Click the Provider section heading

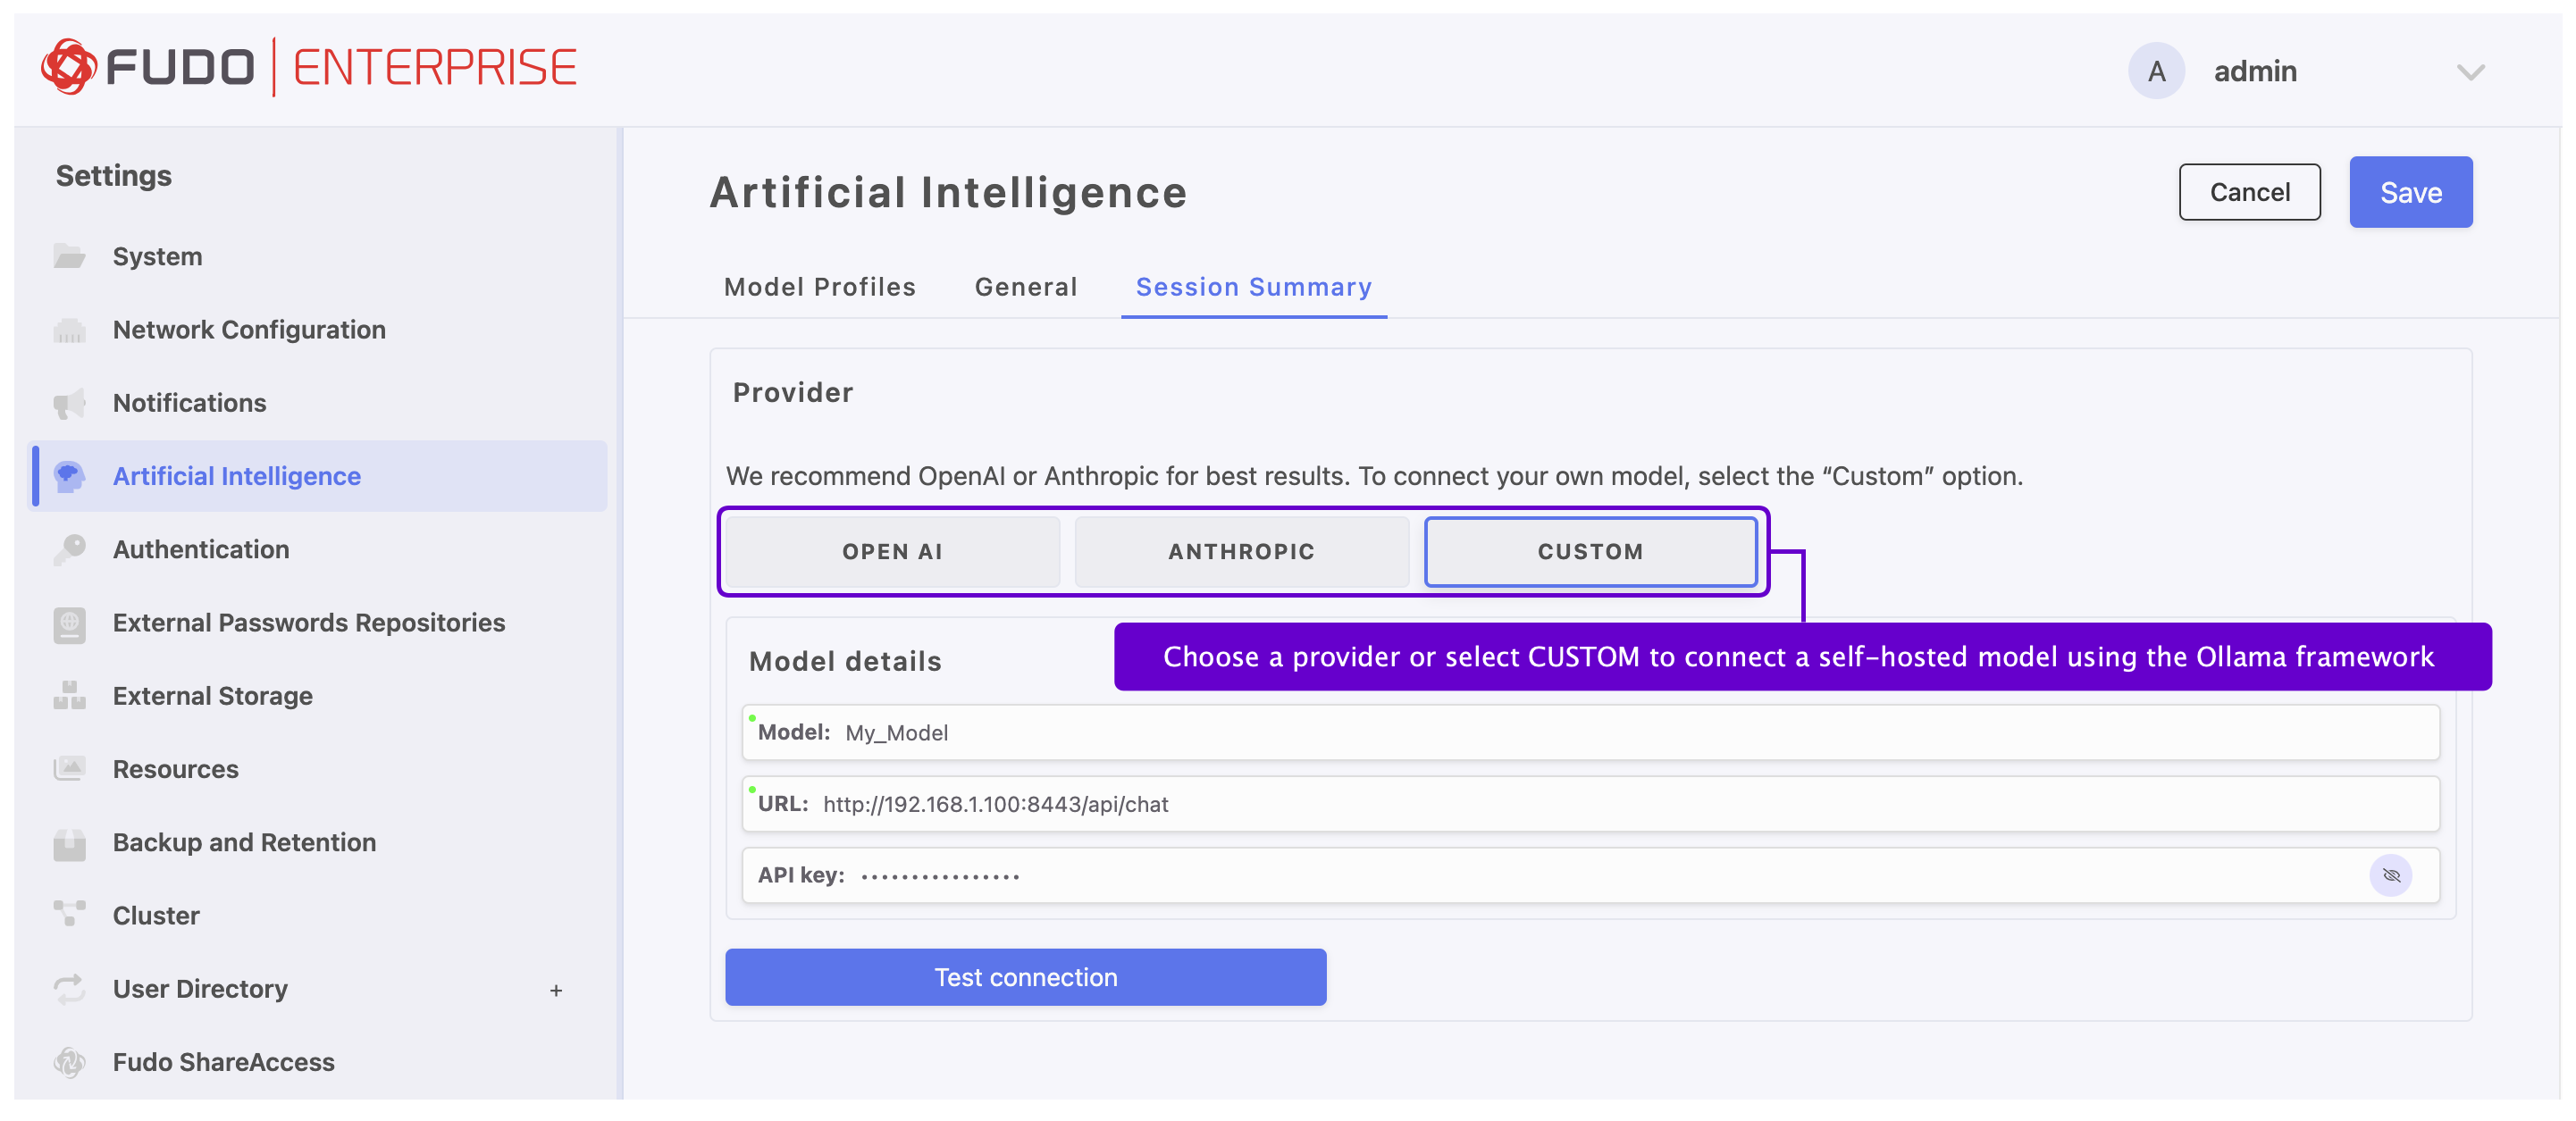tap(793, 393)
